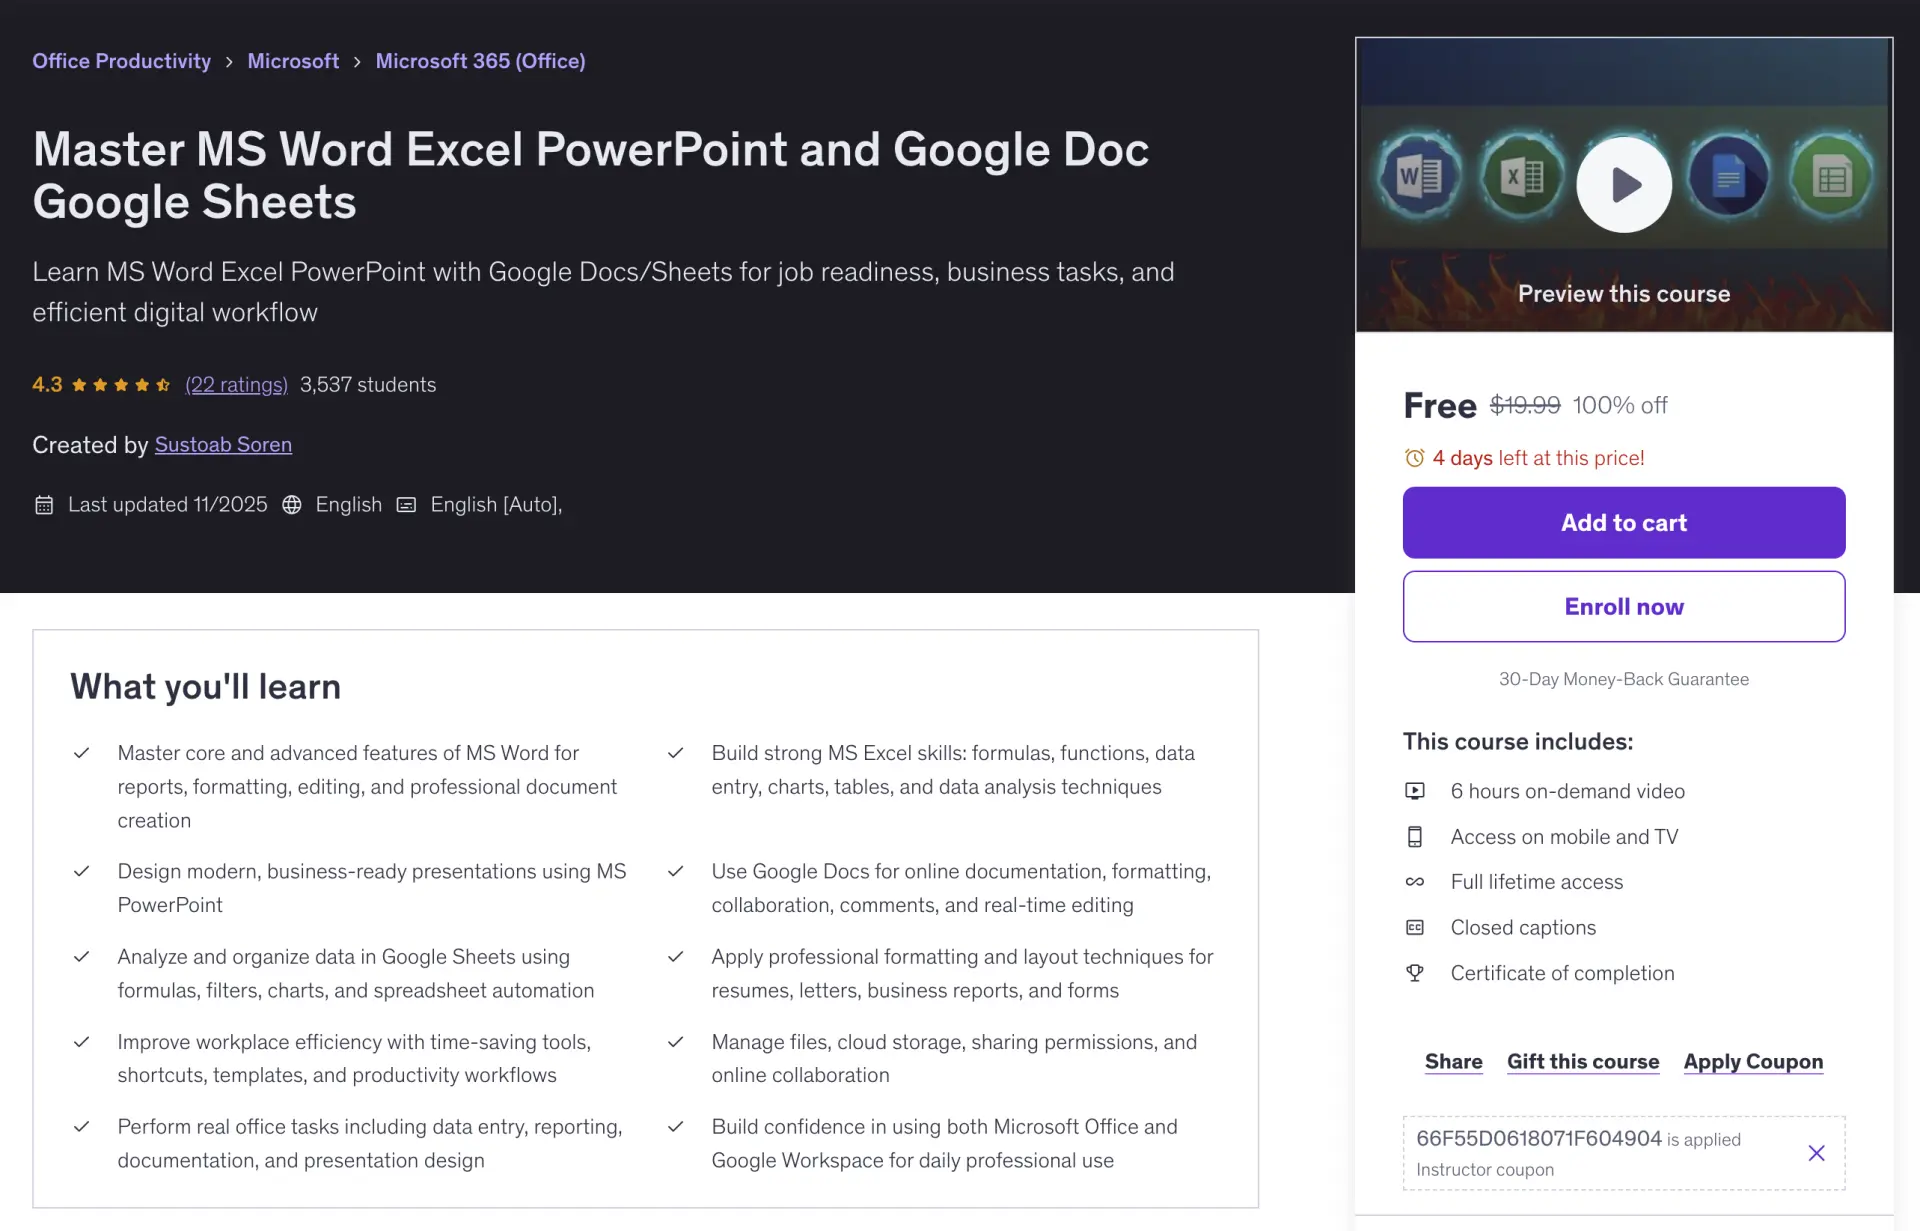Viewport: 1920px width, 1231px height.
Task: Add the course to cart
Action: 1624,523
